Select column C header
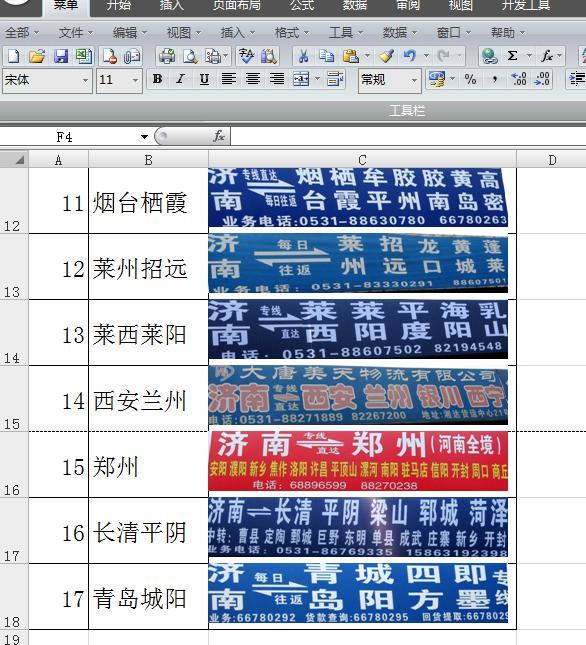 click(x=362, y=160)
